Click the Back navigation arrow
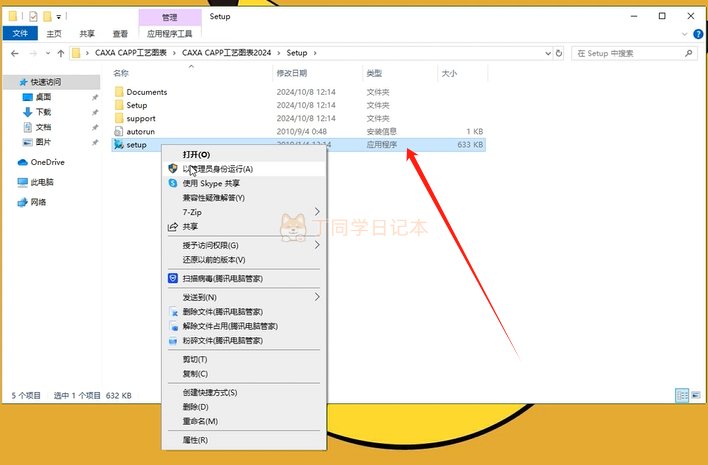Image resolution: width=708 pixels, height=465 pixels. [x=14, y=53]
